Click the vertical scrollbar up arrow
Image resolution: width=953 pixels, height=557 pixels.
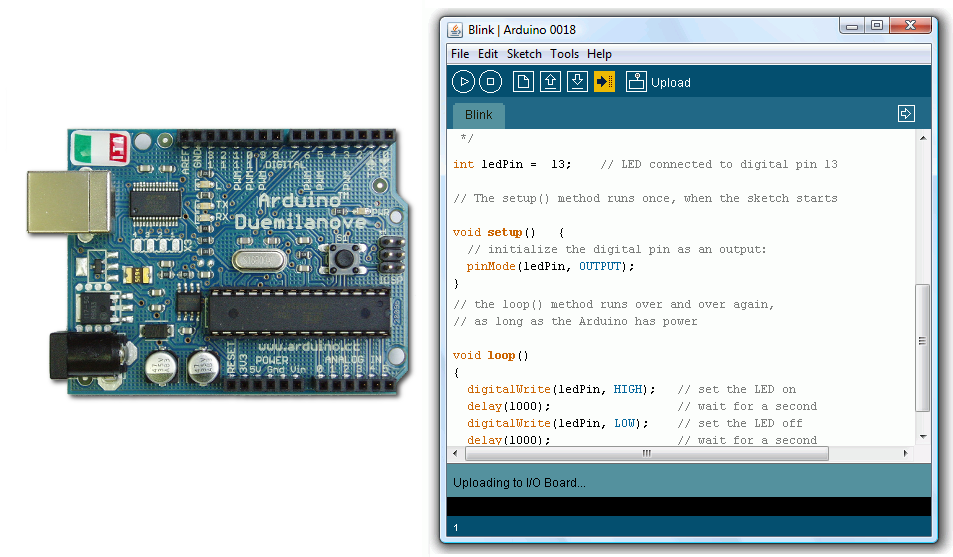coord(923,138)
